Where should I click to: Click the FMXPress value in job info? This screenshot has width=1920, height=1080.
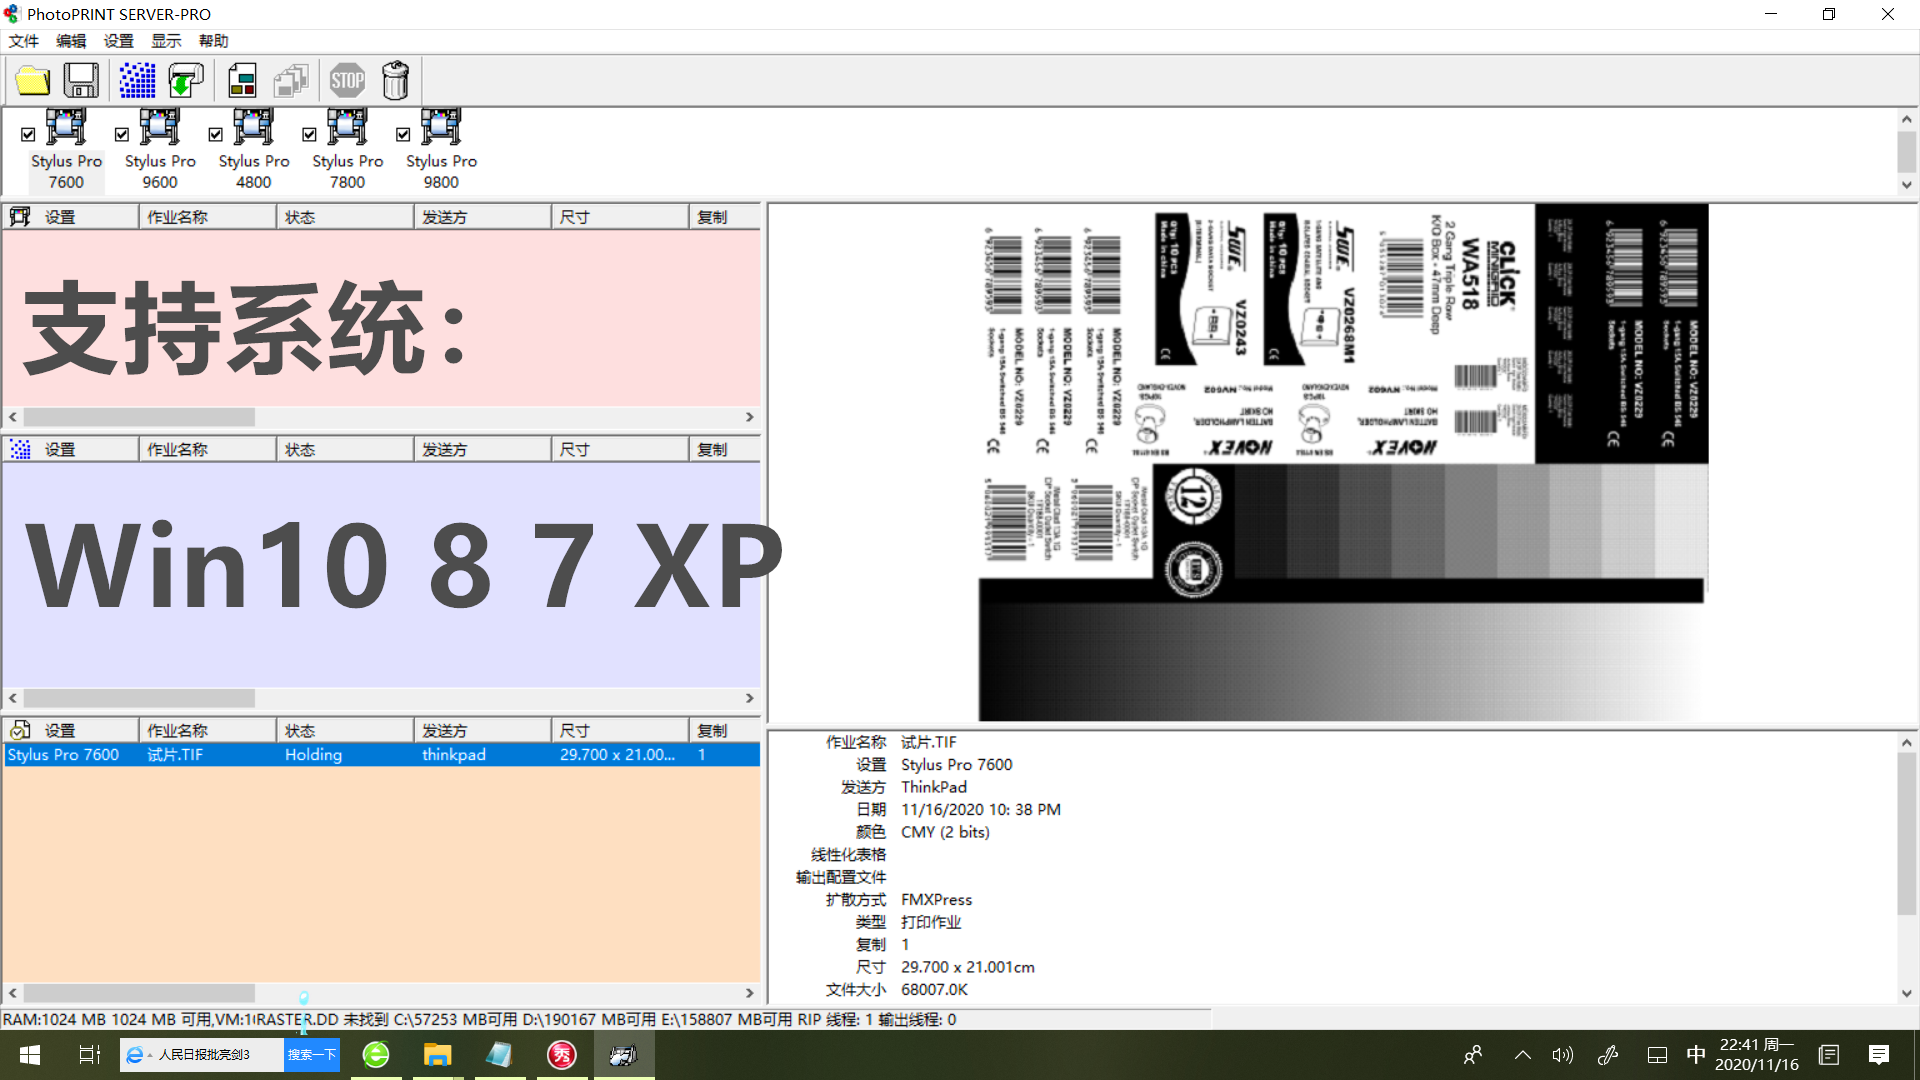[x=936, y=899]
